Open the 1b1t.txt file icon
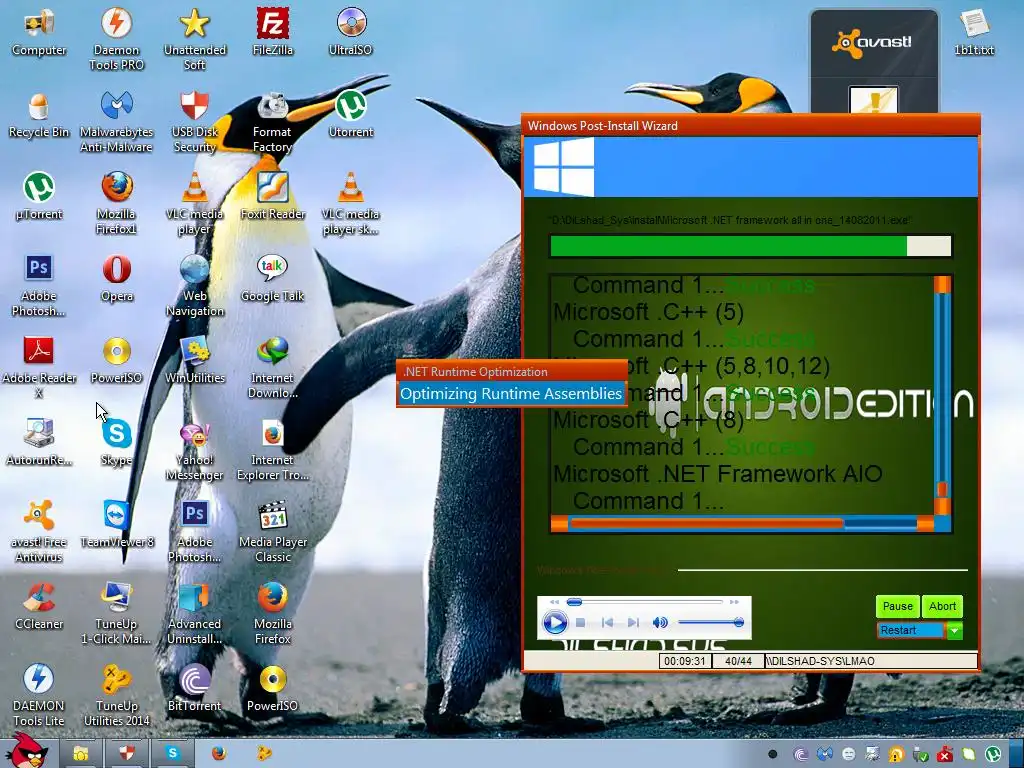Screen dimensions: 1024x768 (974, 33)
